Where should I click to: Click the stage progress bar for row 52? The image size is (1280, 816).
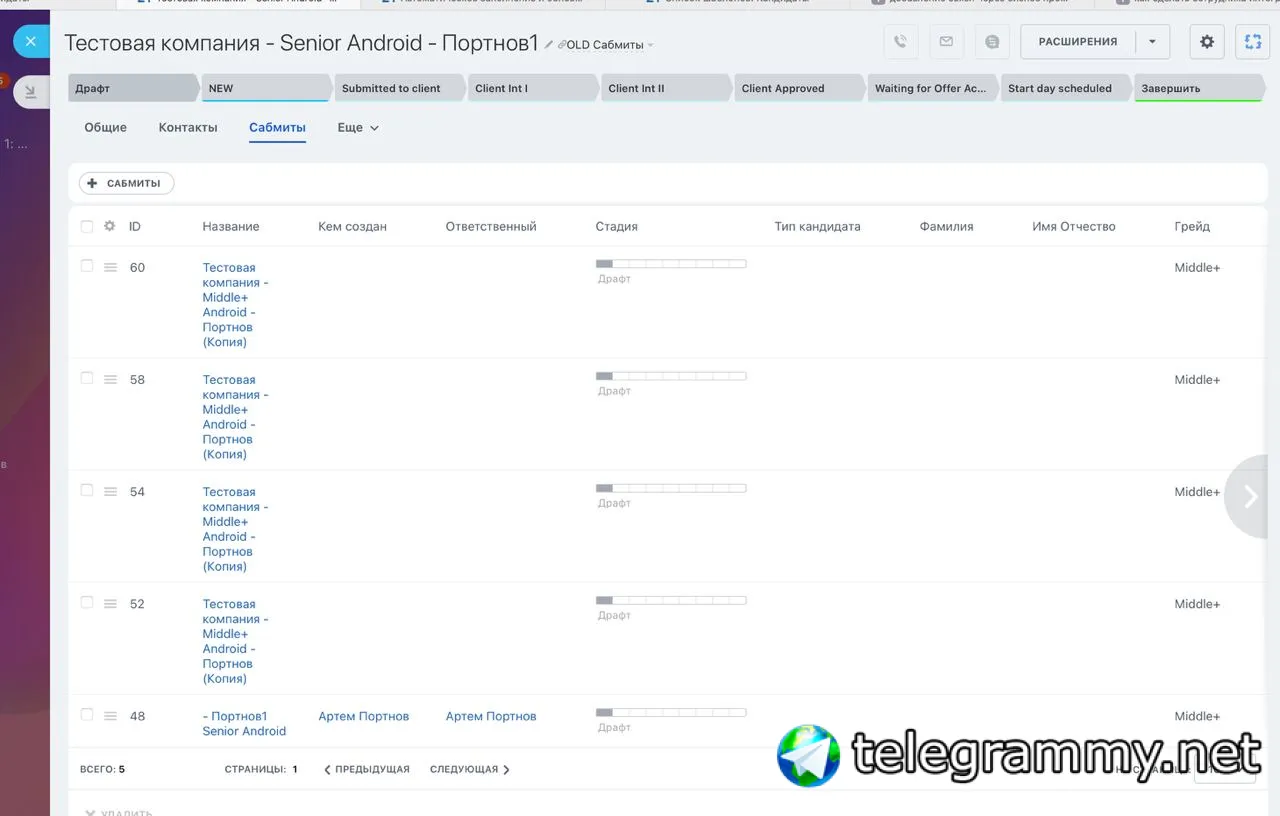coord(671,600)
